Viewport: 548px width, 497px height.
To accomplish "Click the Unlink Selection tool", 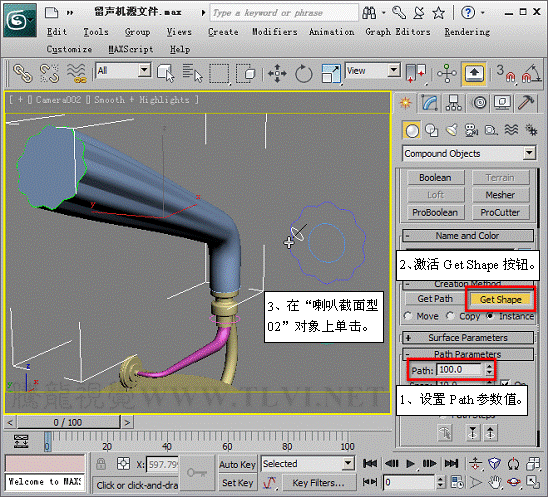I will coord(49,73).
